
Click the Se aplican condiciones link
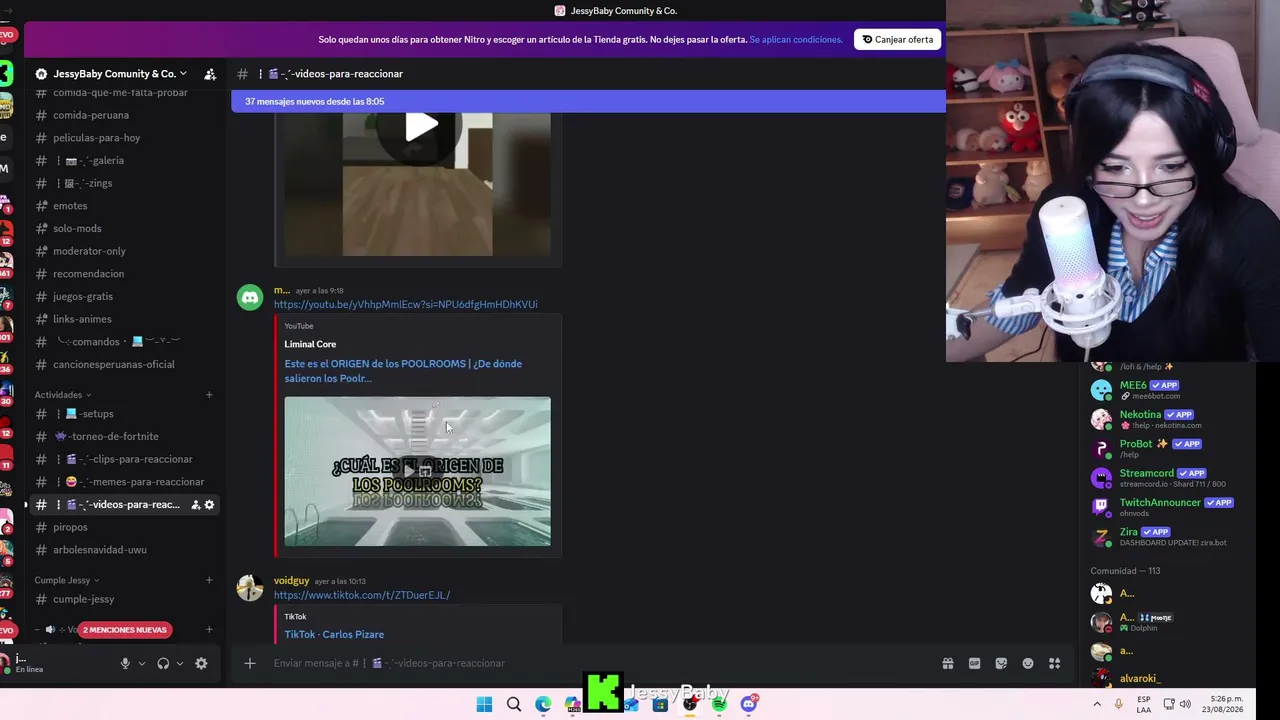[796, 39]
